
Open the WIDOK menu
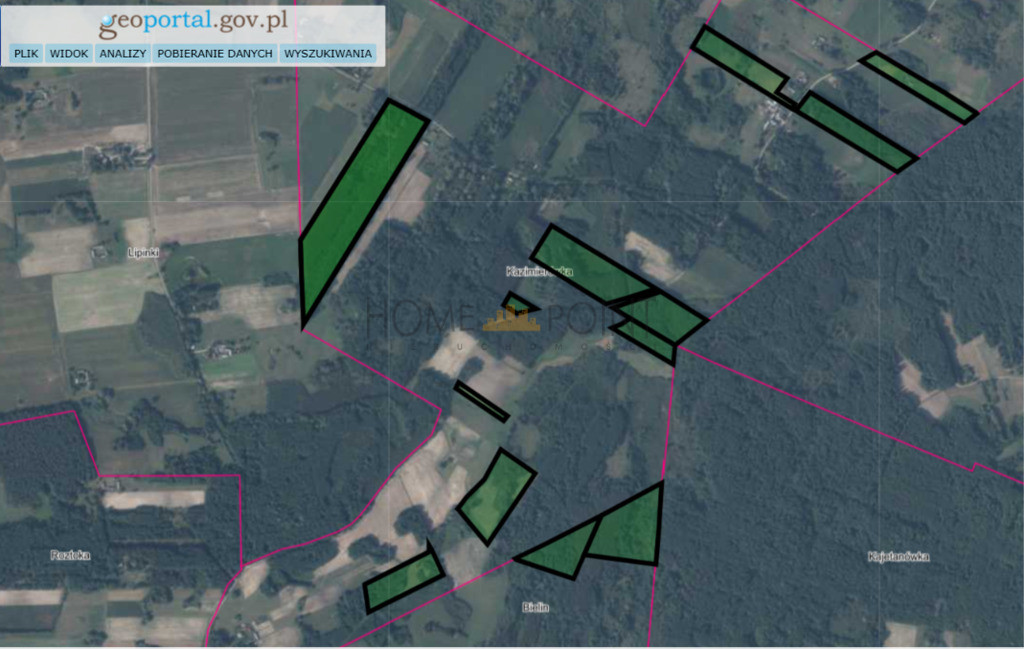(69, 54)
